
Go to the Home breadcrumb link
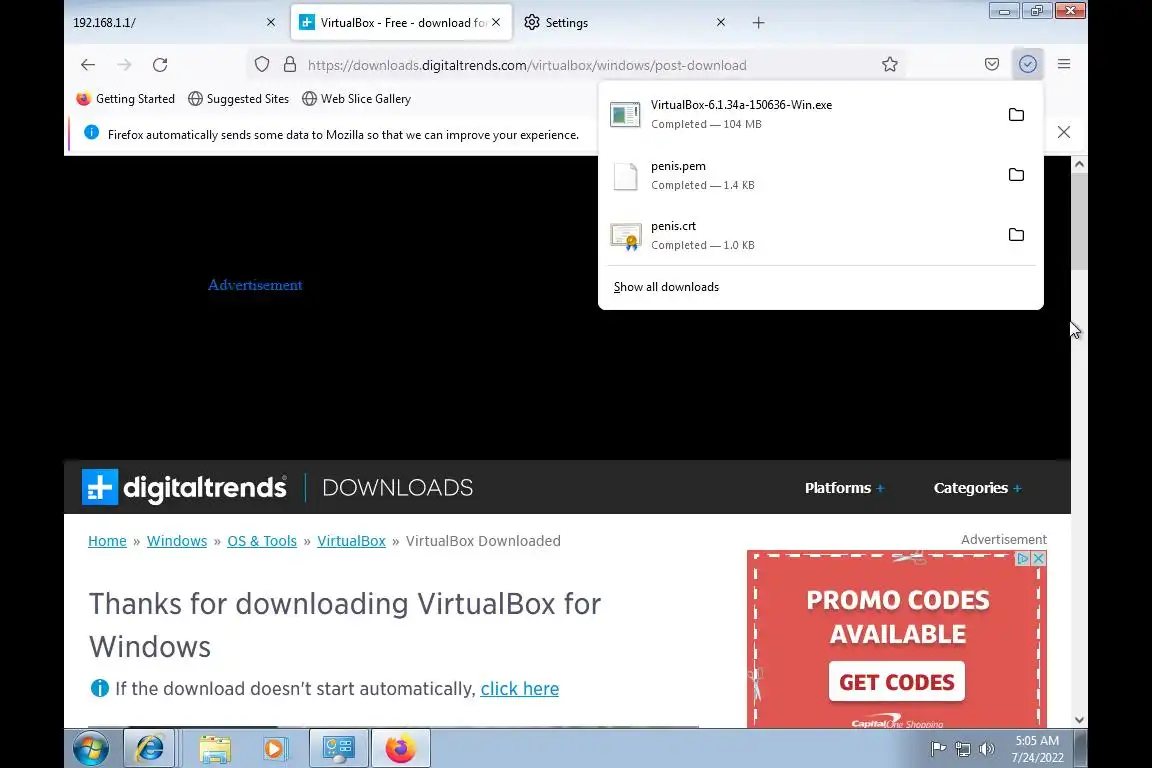coord(107,541)
